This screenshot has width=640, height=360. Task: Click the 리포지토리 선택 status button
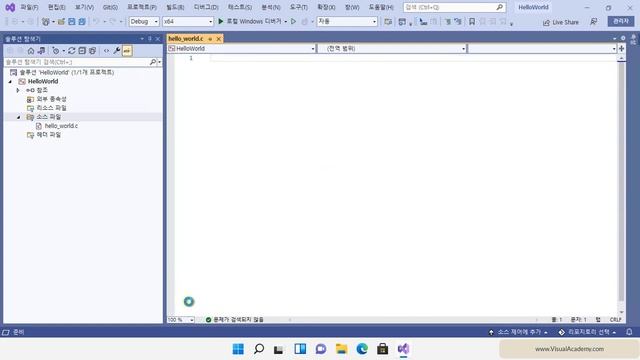click(588, 332)
